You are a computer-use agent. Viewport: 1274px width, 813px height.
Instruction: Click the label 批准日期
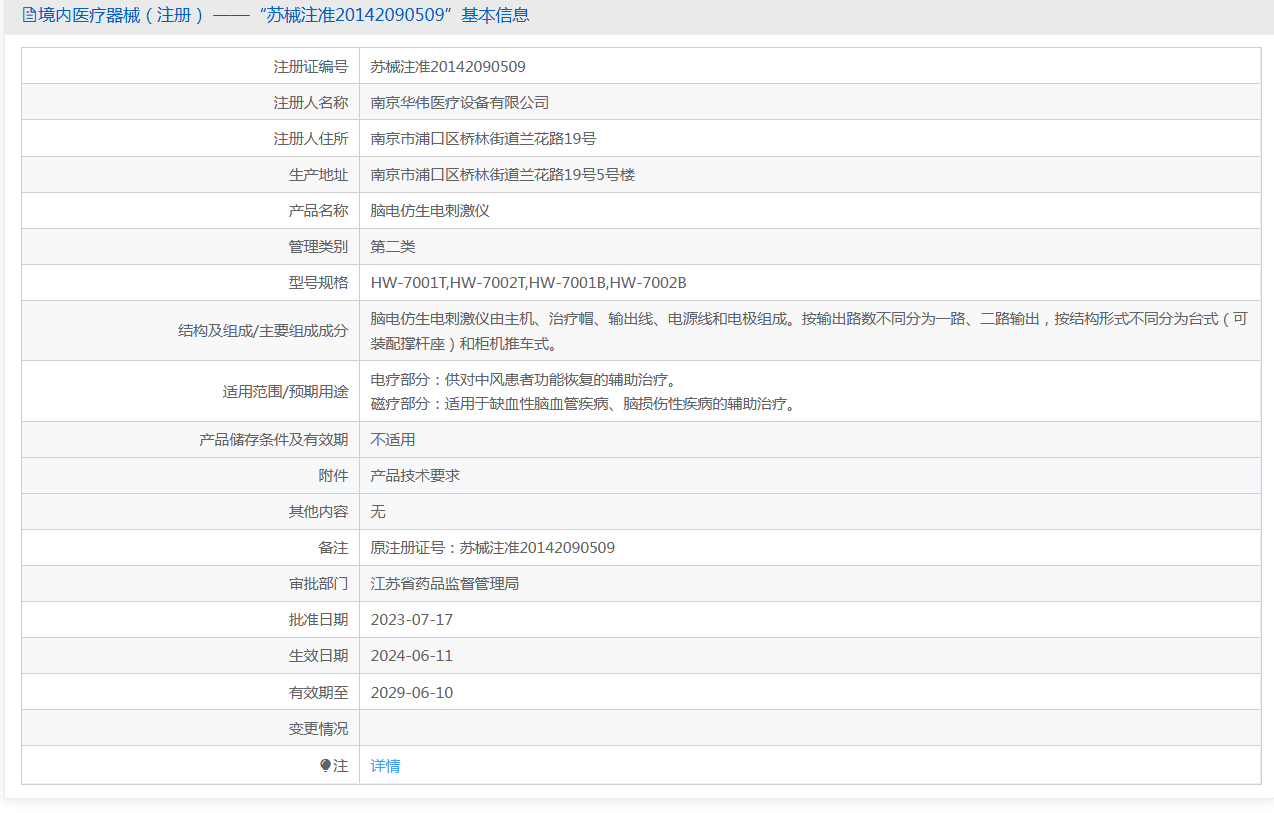point(319,620)
